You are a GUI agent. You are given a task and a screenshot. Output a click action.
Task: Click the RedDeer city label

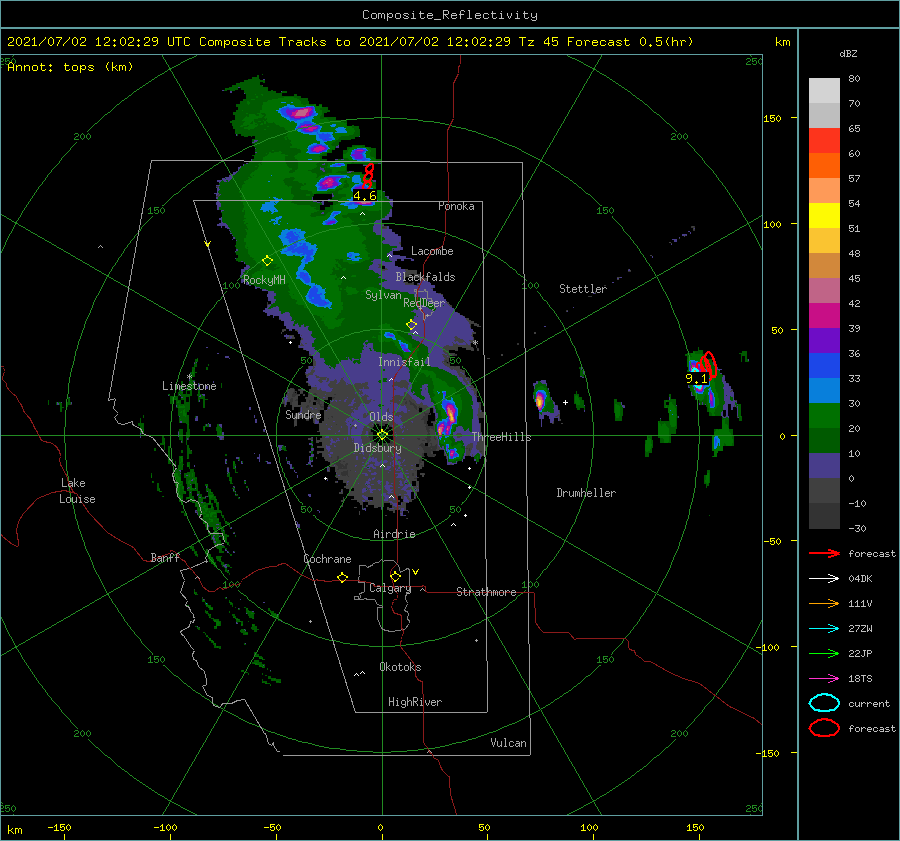424,303
